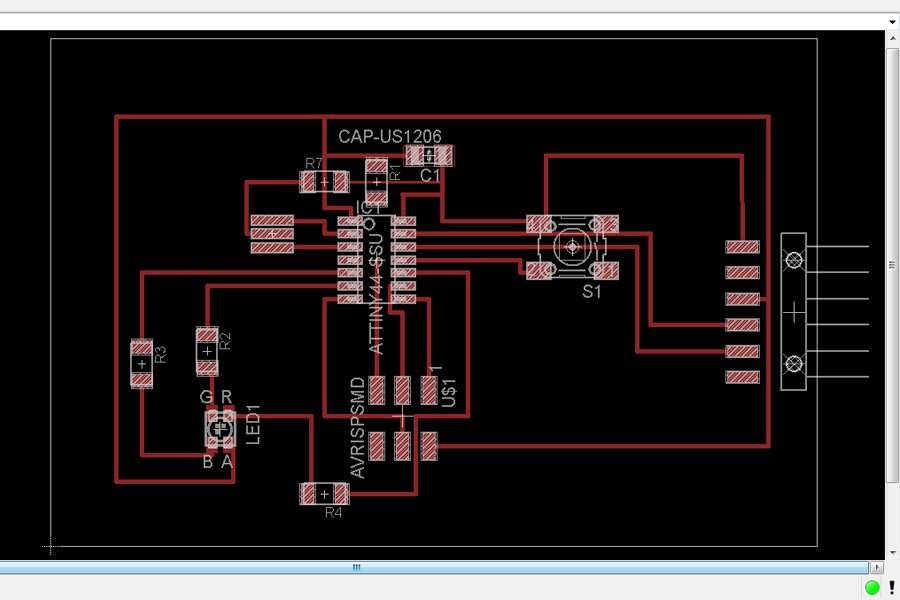This screenshot has height=600, width=900.
Task: Select resistor R4 at its origin cross
Action: [x=324, y=494]
